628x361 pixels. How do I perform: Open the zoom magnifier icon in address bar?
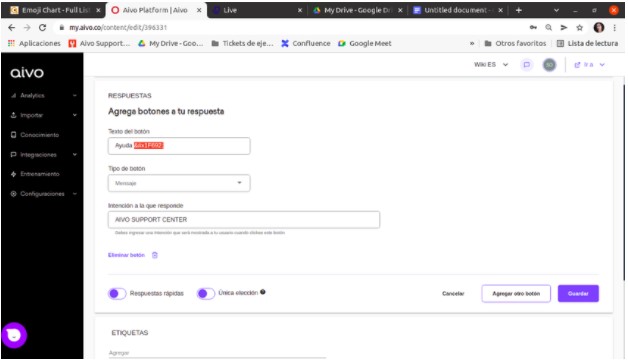click(548, 27)
